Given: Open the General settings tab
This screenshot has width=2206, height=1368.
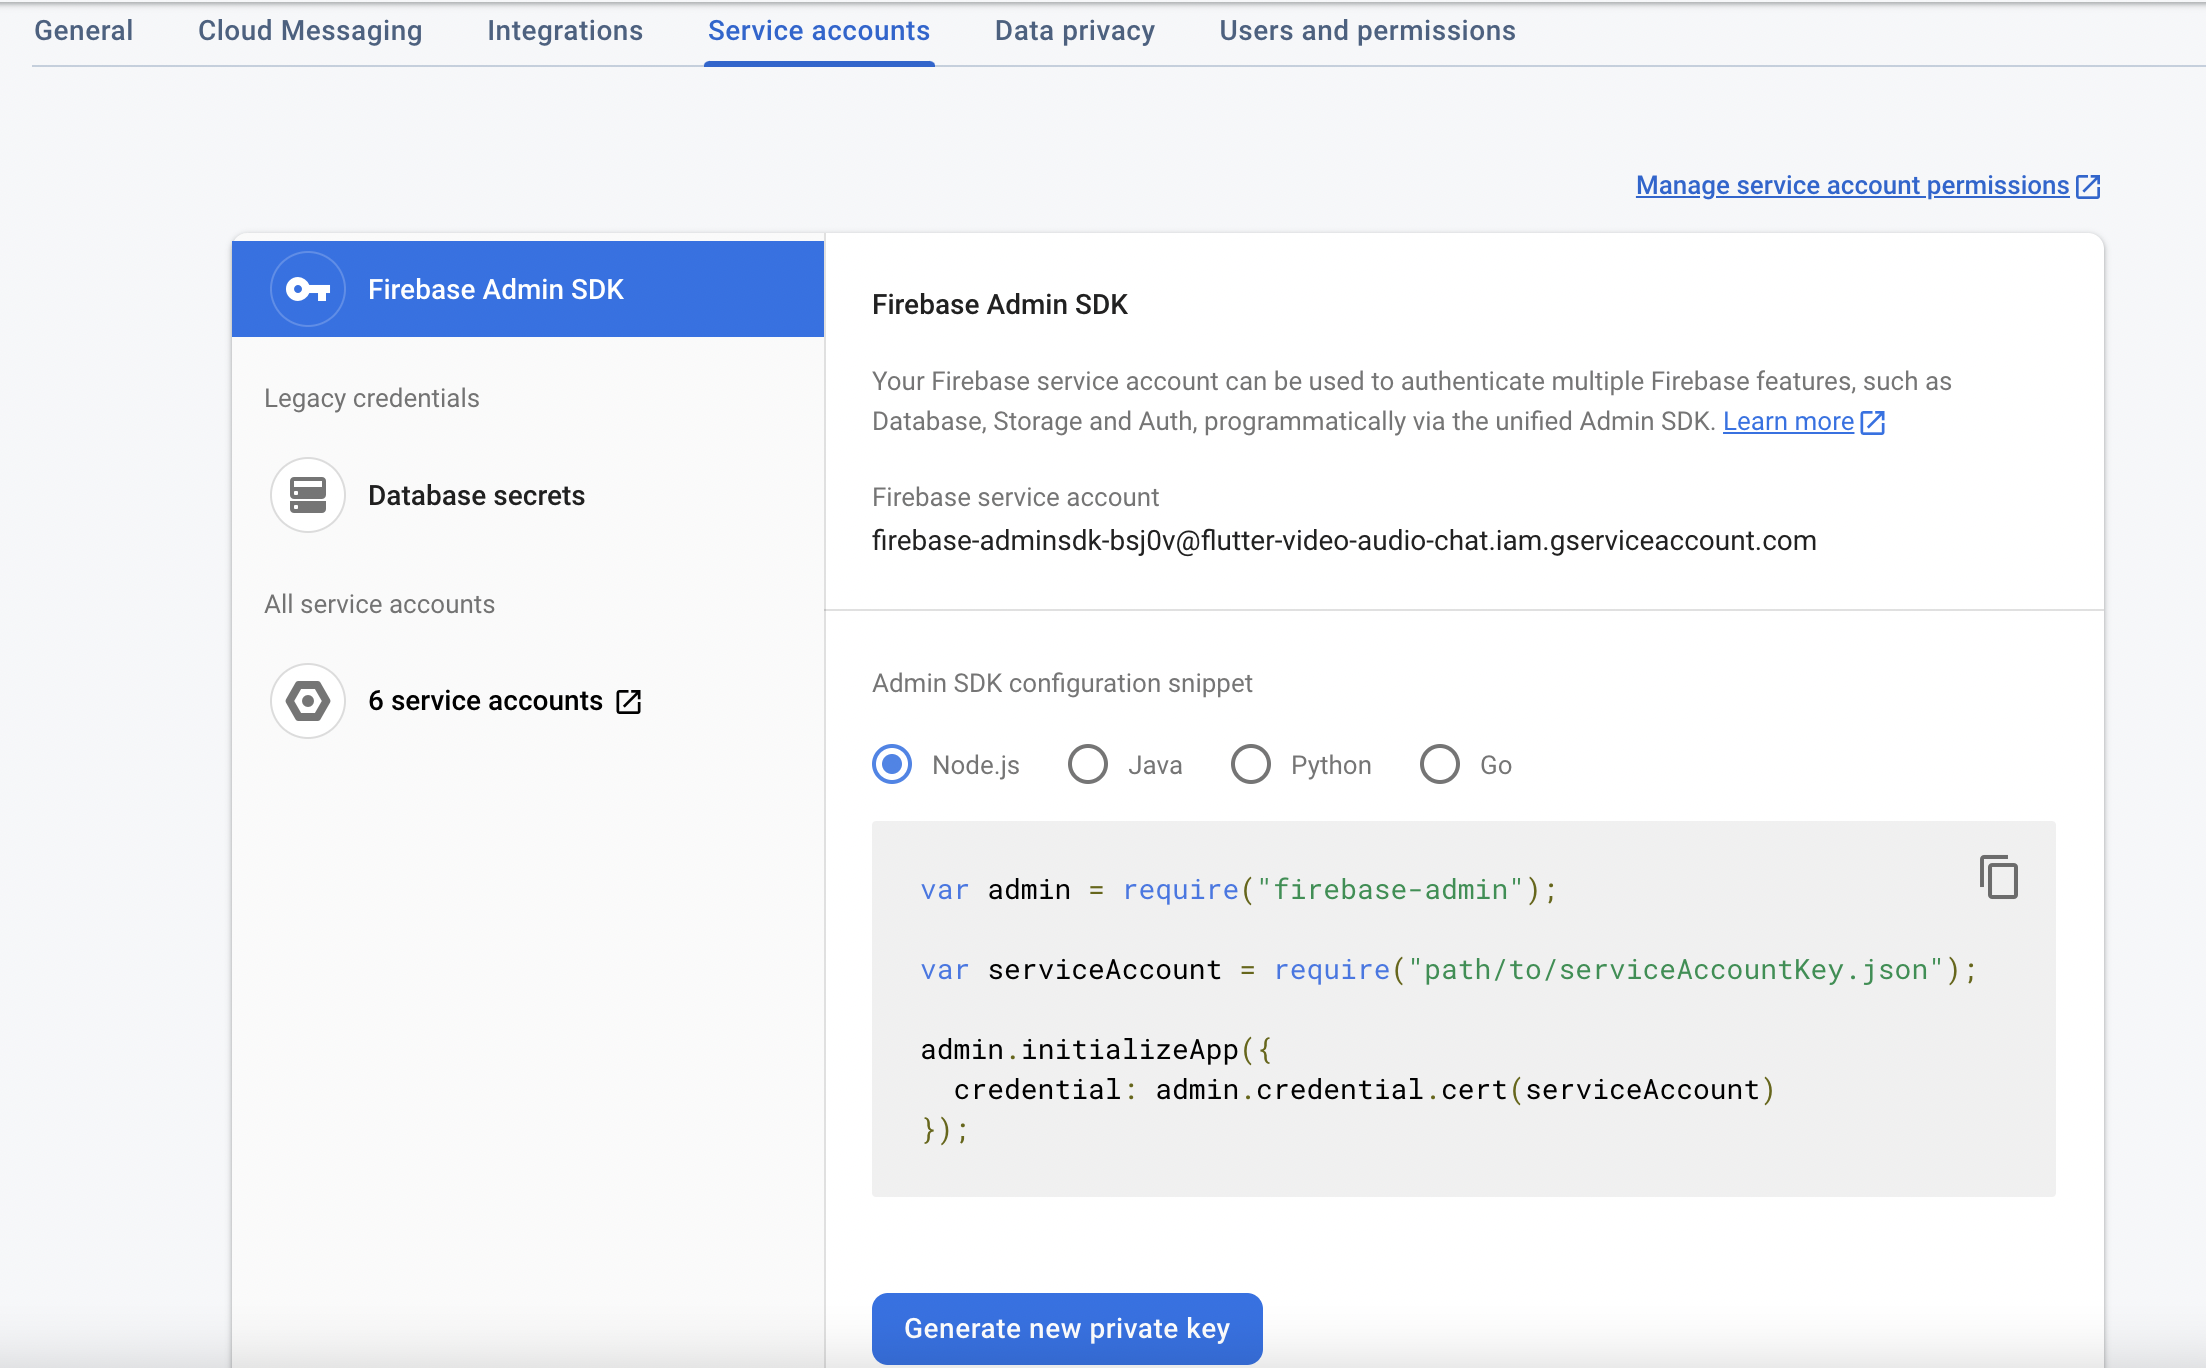Looking at the screenshot, I should tap(83, 31).
